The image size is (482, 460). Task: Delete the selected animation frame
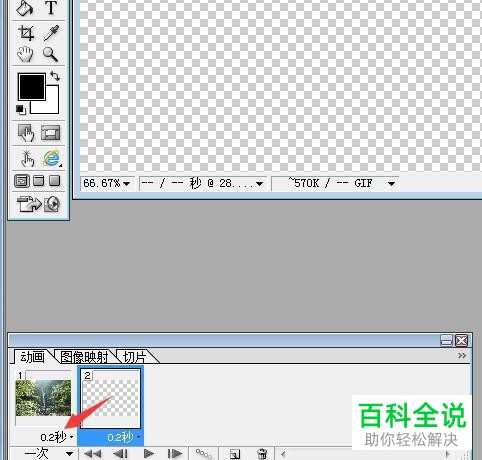262,454
